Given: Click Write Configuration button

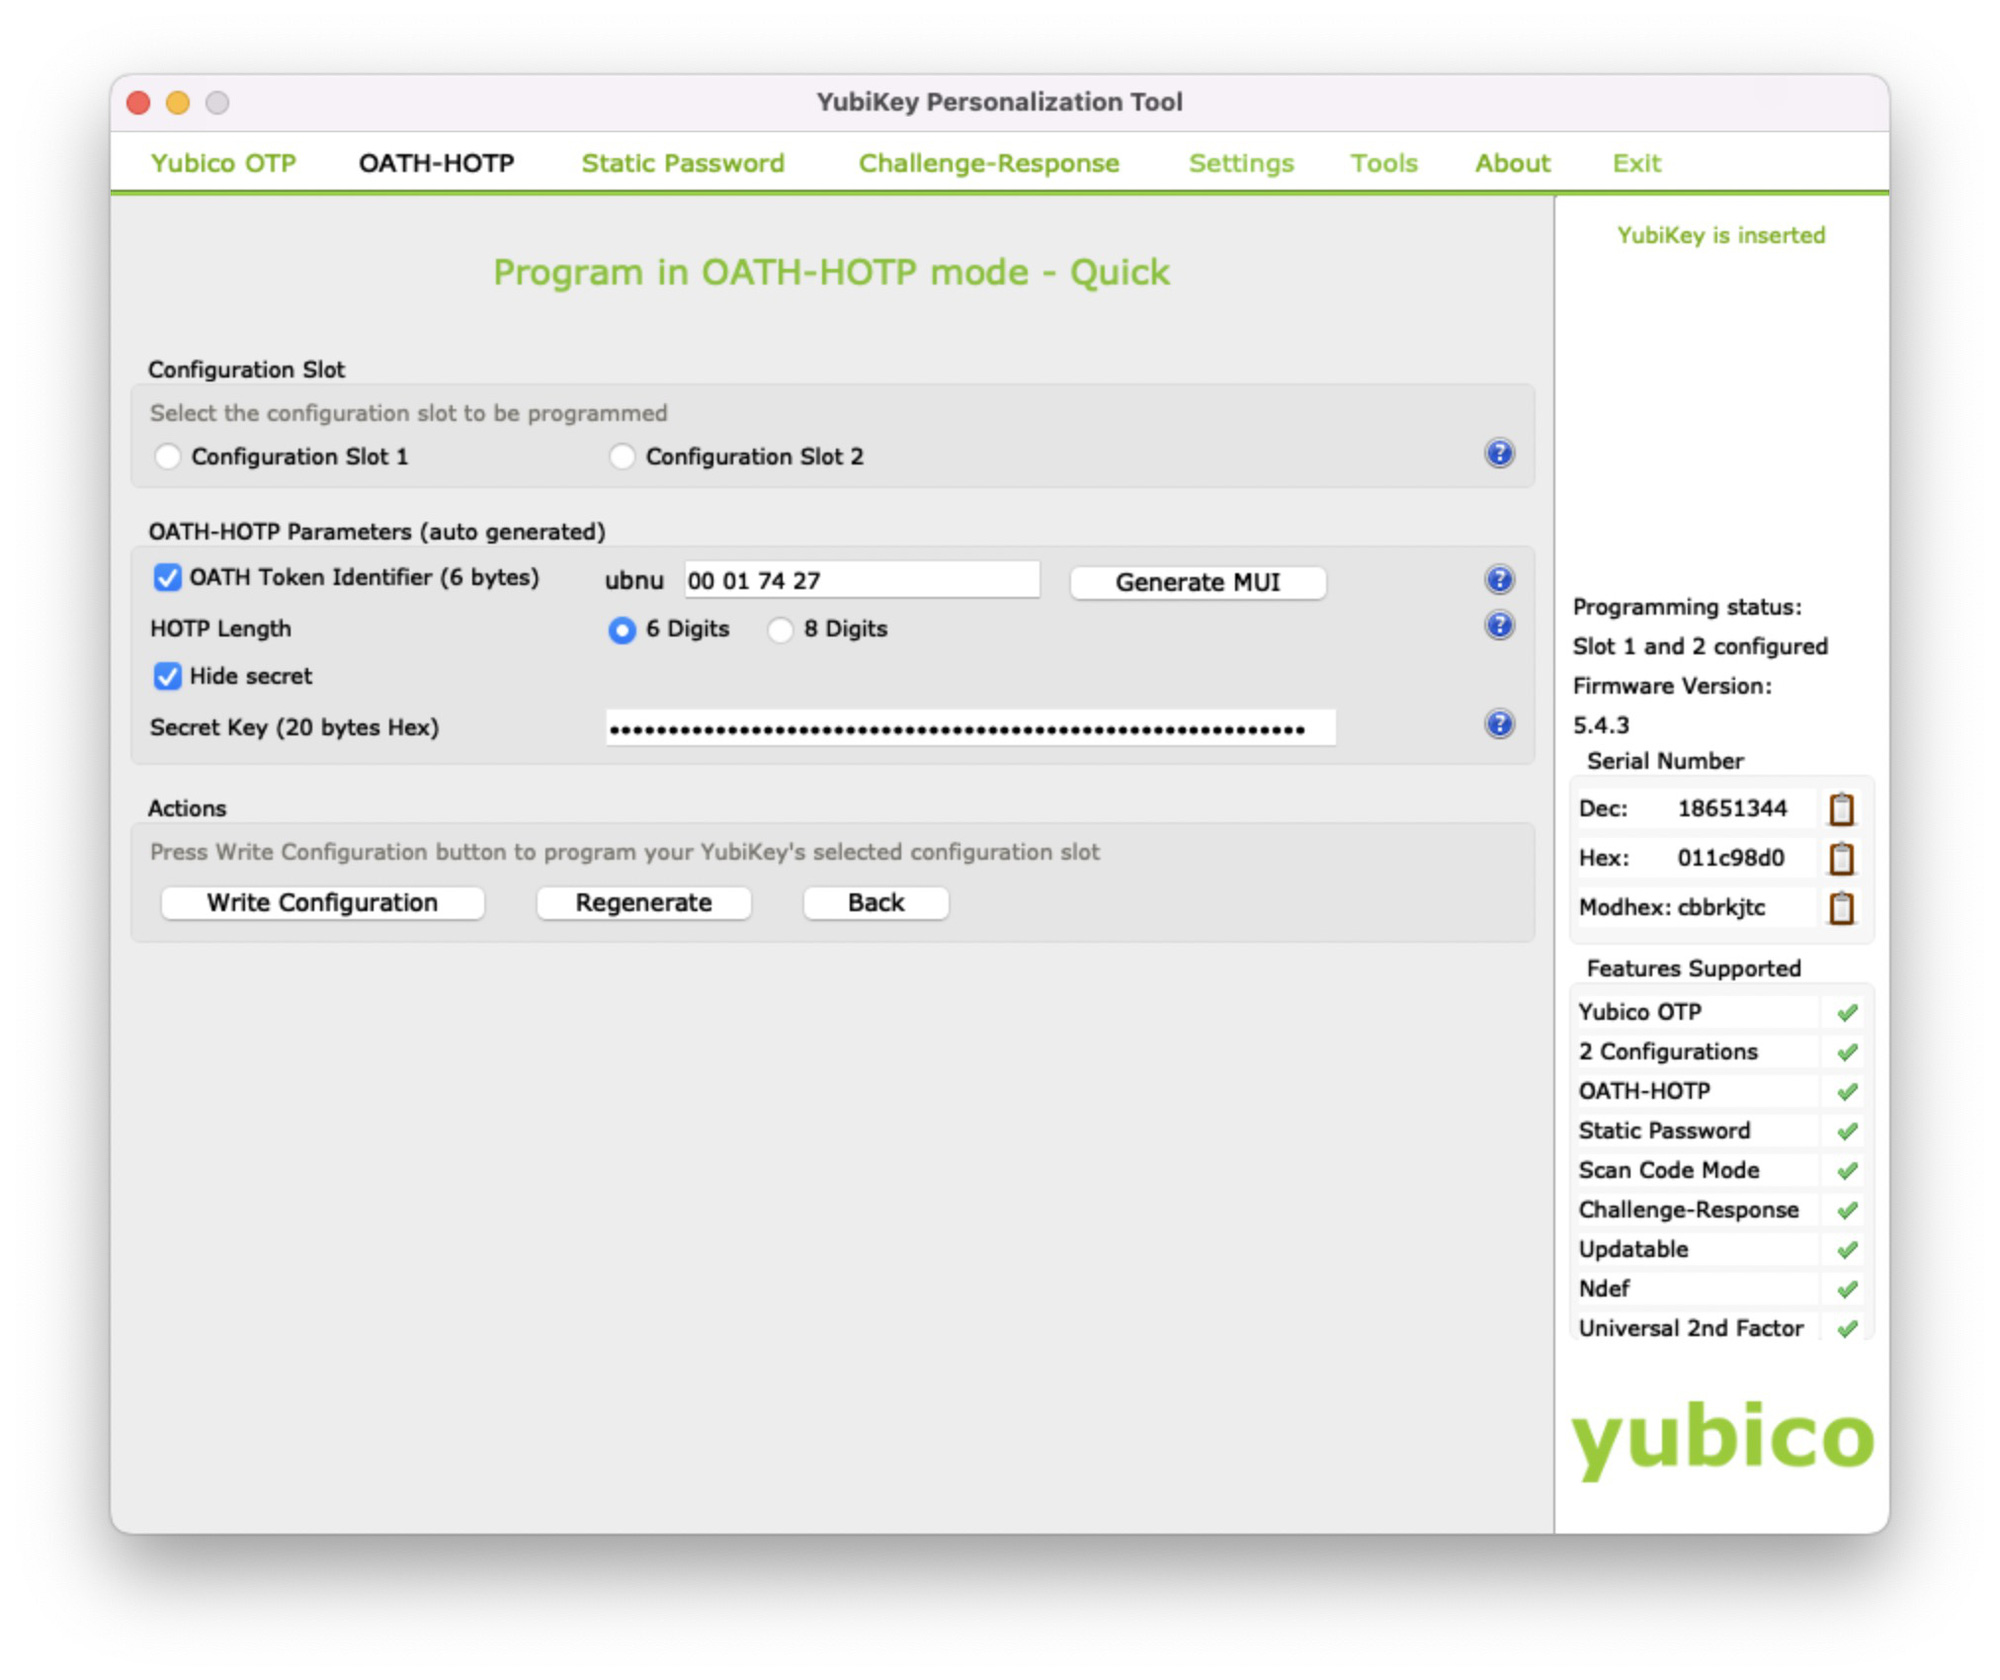Looking at the screenshot, I should 322,902.
